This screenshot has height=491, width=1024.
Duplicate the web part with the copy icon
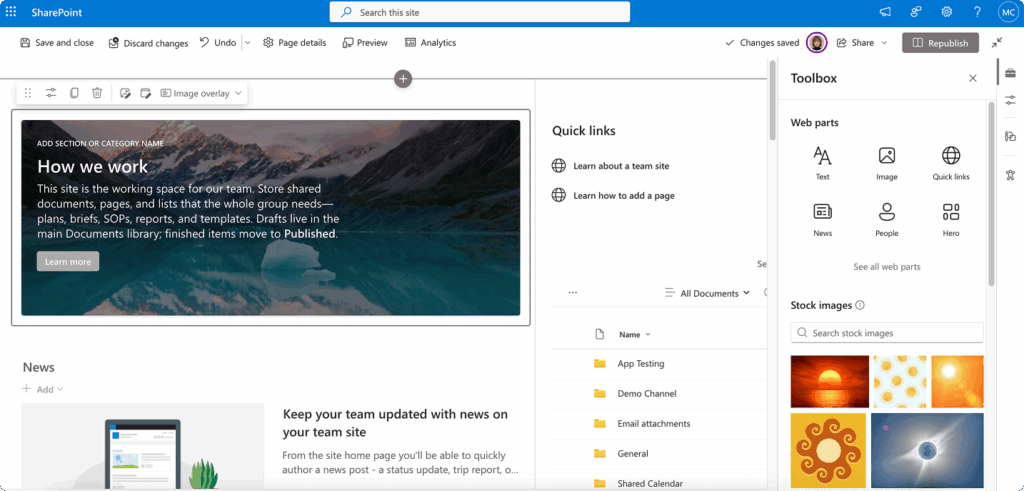click(74, 93)
